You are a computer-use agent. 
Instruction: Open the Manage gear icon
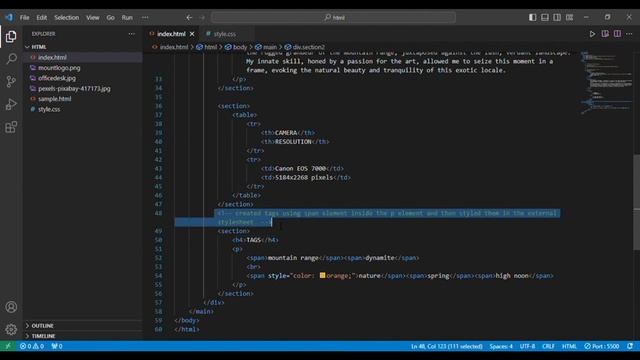(x=11, y=329)
